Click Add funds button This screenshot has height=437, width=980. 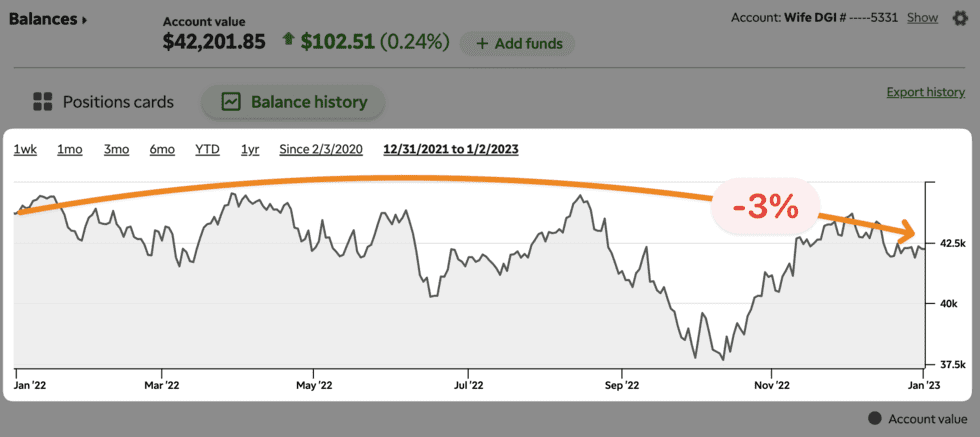point(518,44)
